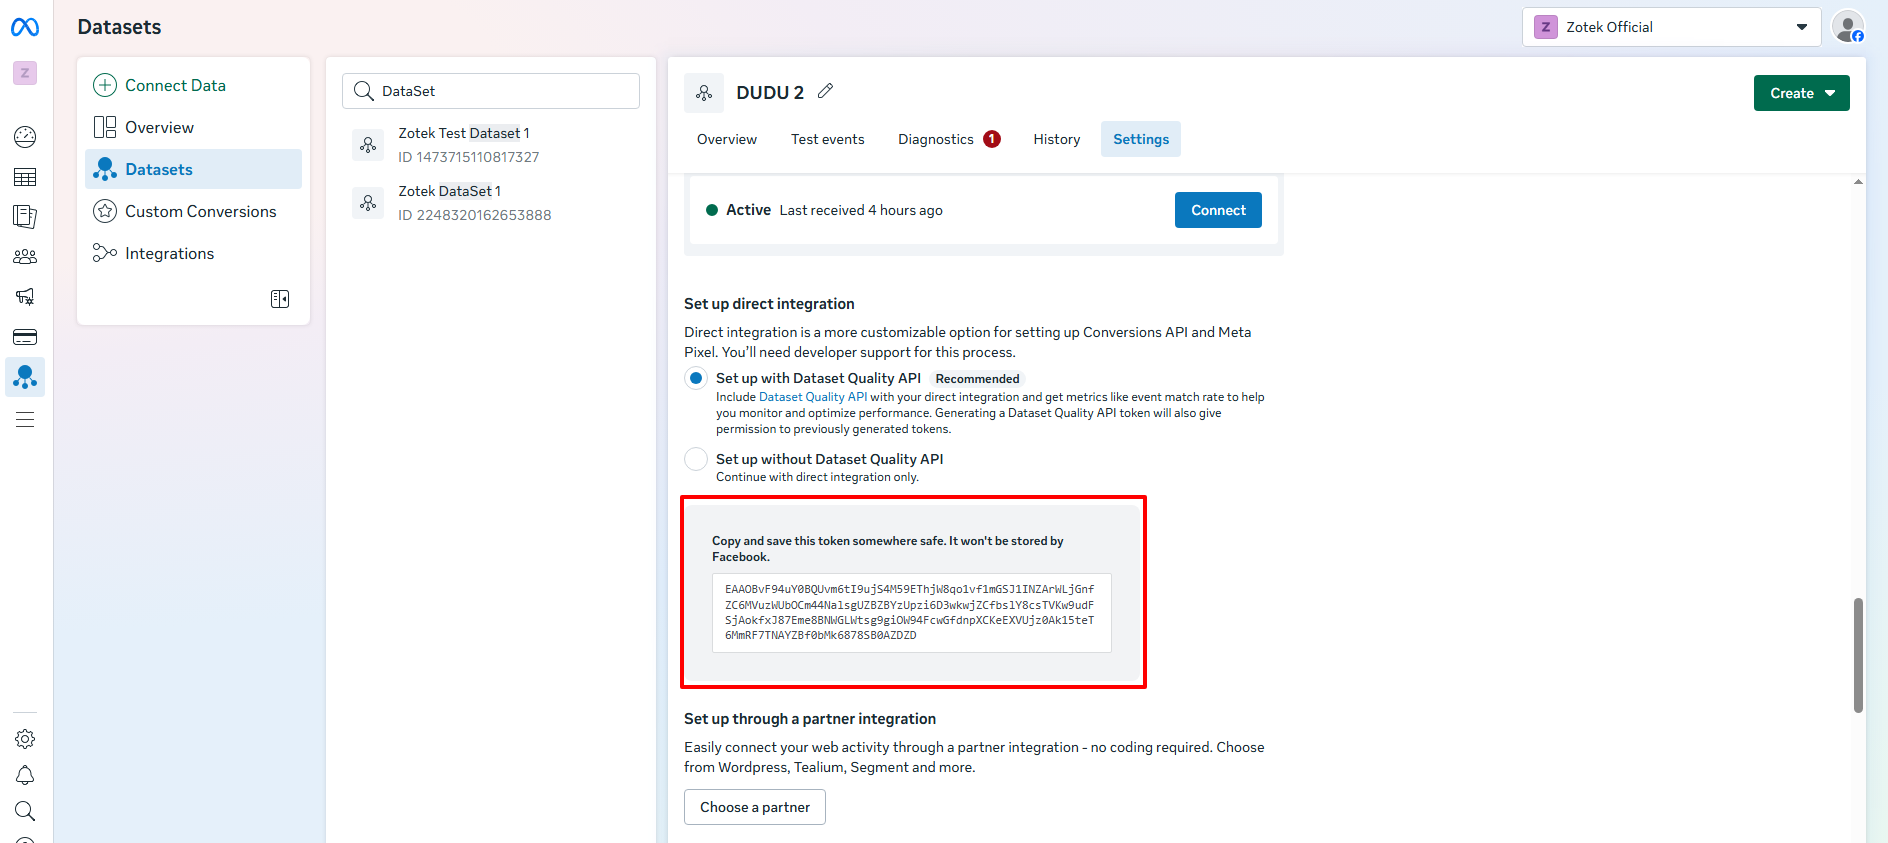1888x843 pixels.
Task: Click the blue Connect button
Action: coord(1217,210)
